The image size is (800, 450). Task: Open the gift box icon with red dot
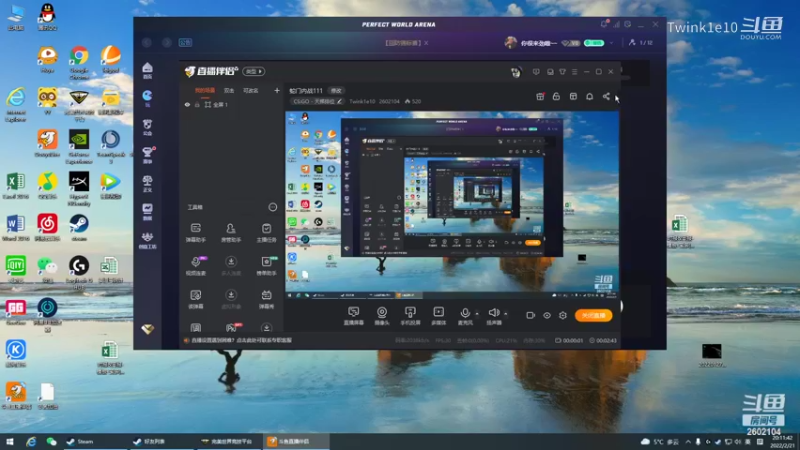click(540, 96)
